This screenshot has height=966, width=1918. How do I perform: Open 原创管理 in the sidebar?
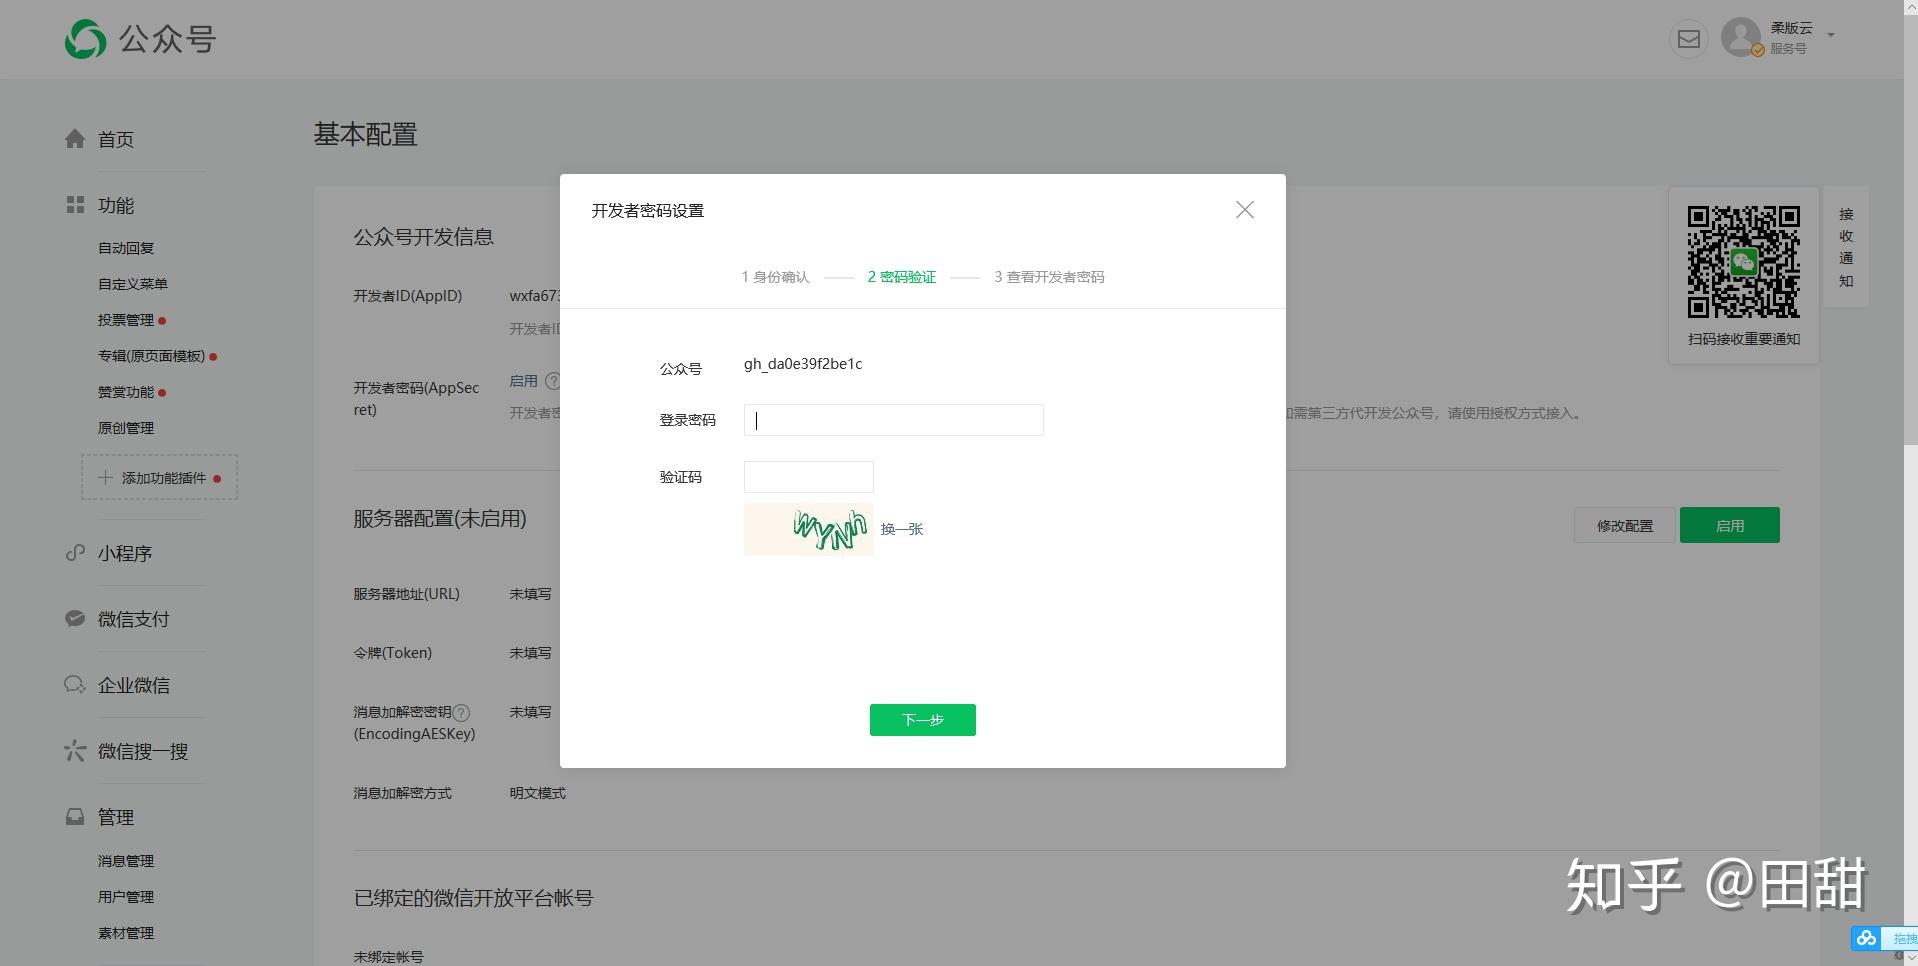click(126, 428)
